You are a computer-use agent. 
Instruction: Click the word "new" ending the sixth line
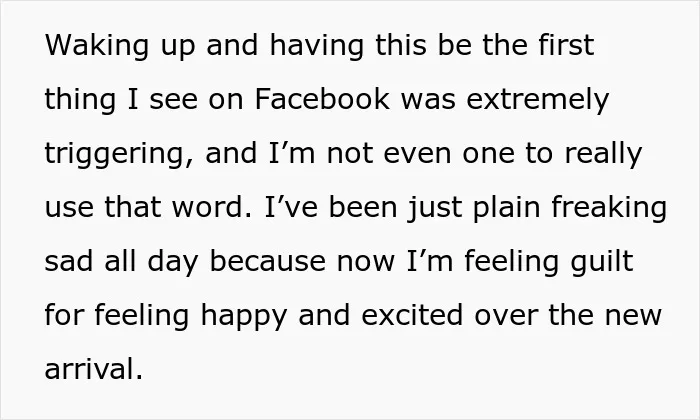point(633,316)
